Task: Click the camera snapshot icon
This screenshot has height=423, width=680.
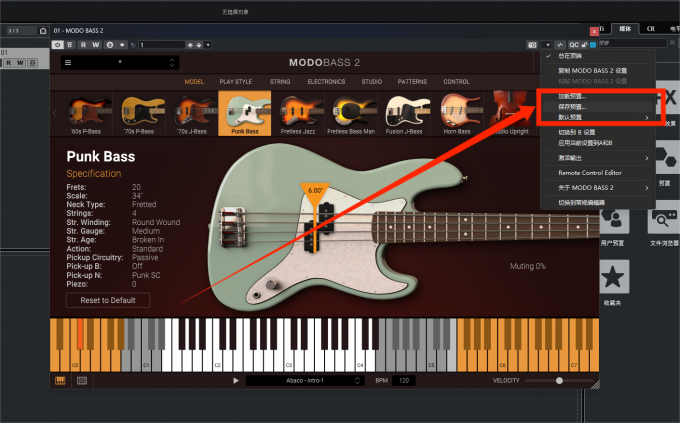Action: tap(532, 45)
